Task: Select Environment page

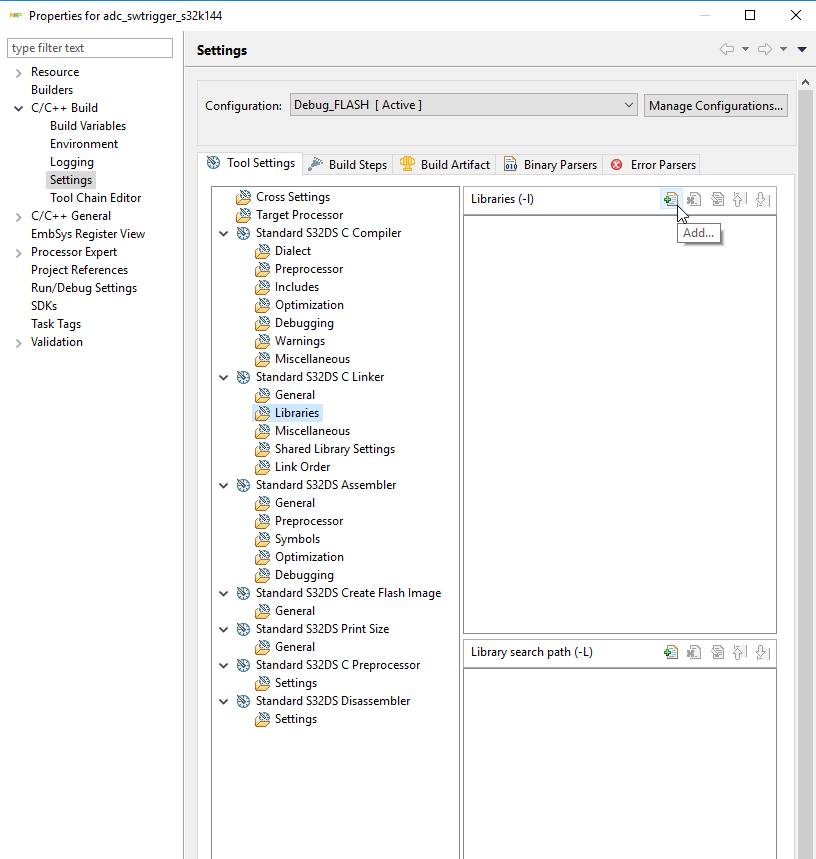Action: (84, 144)
